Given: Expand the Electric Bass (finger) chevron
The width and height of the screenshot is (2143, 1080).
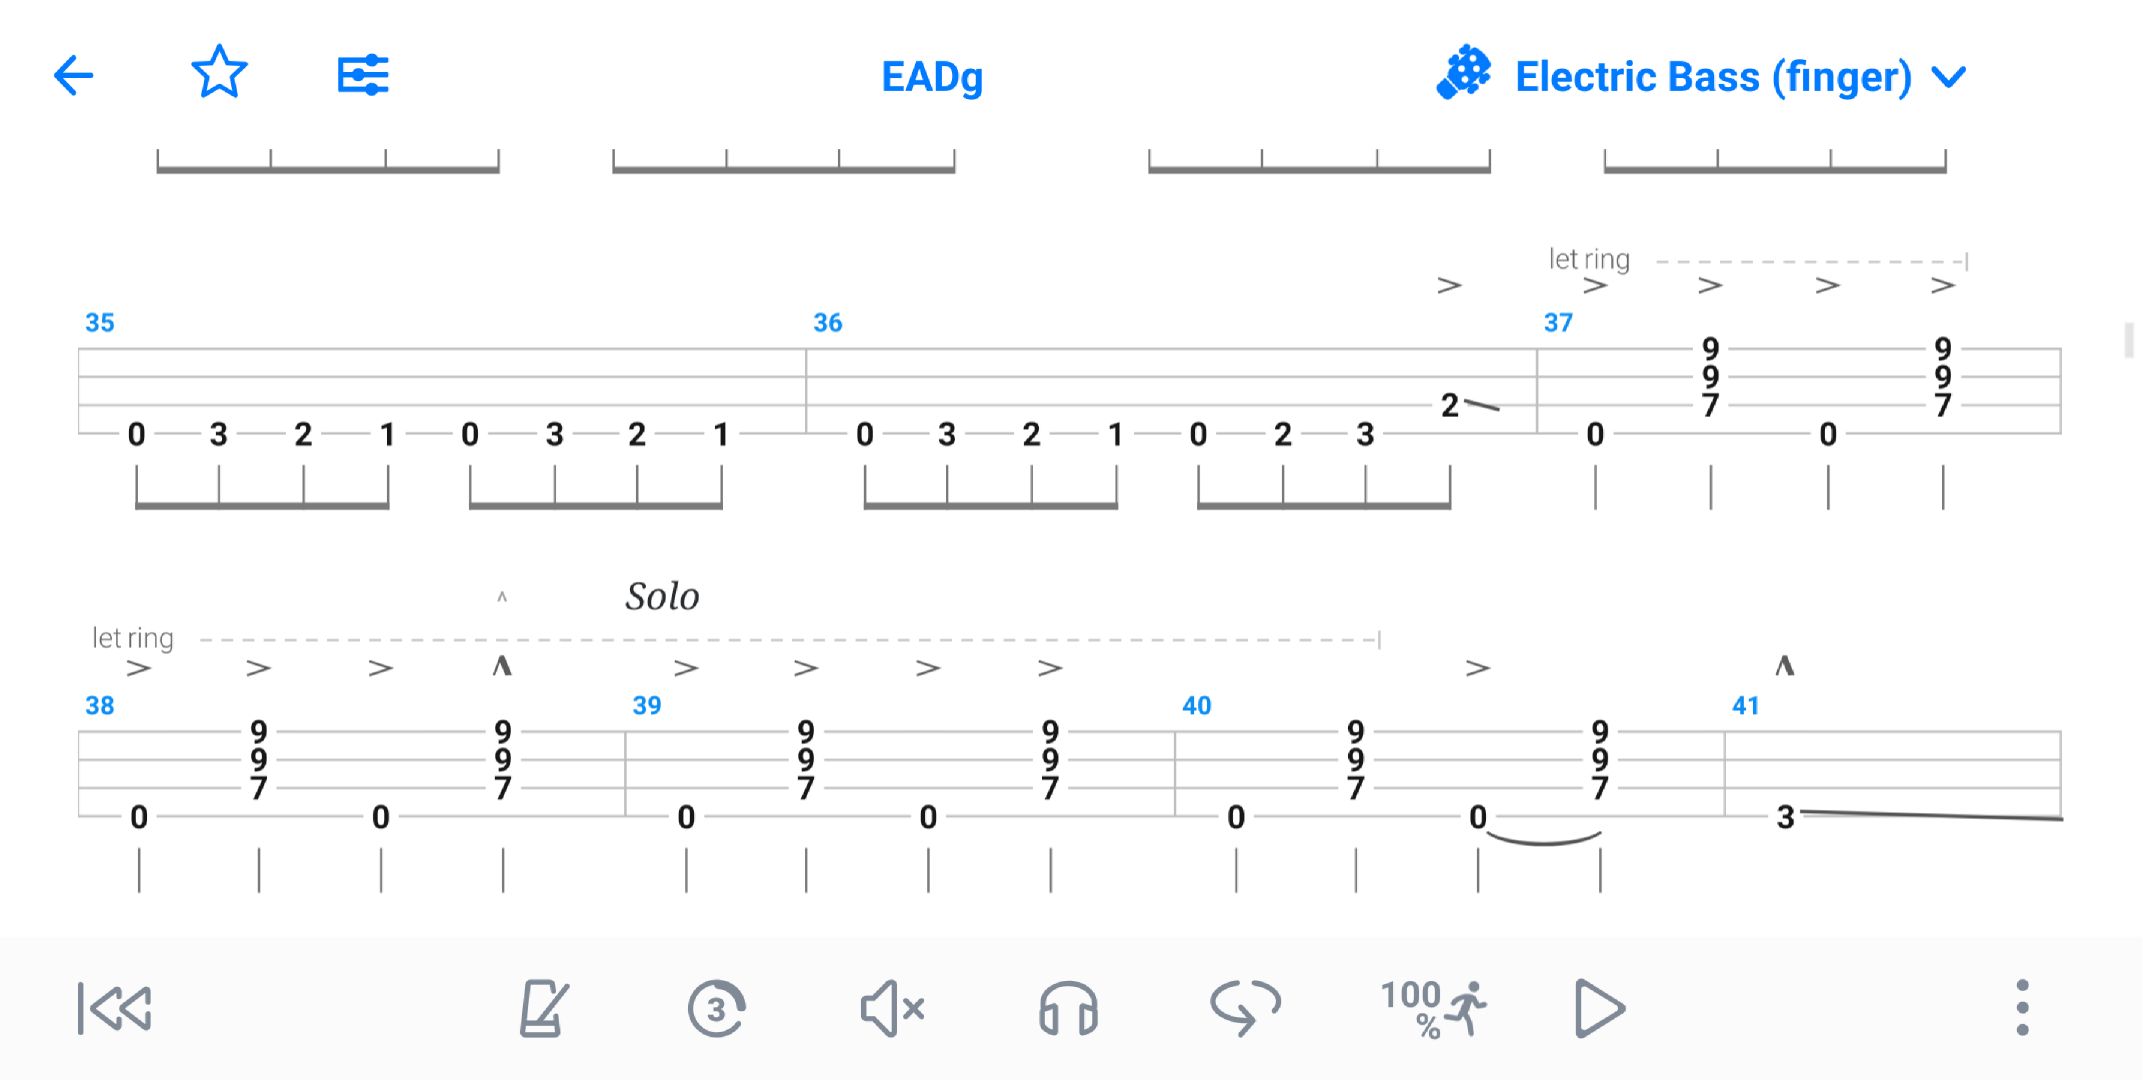Looking at the screenshot, I should tap(1948, 77).
